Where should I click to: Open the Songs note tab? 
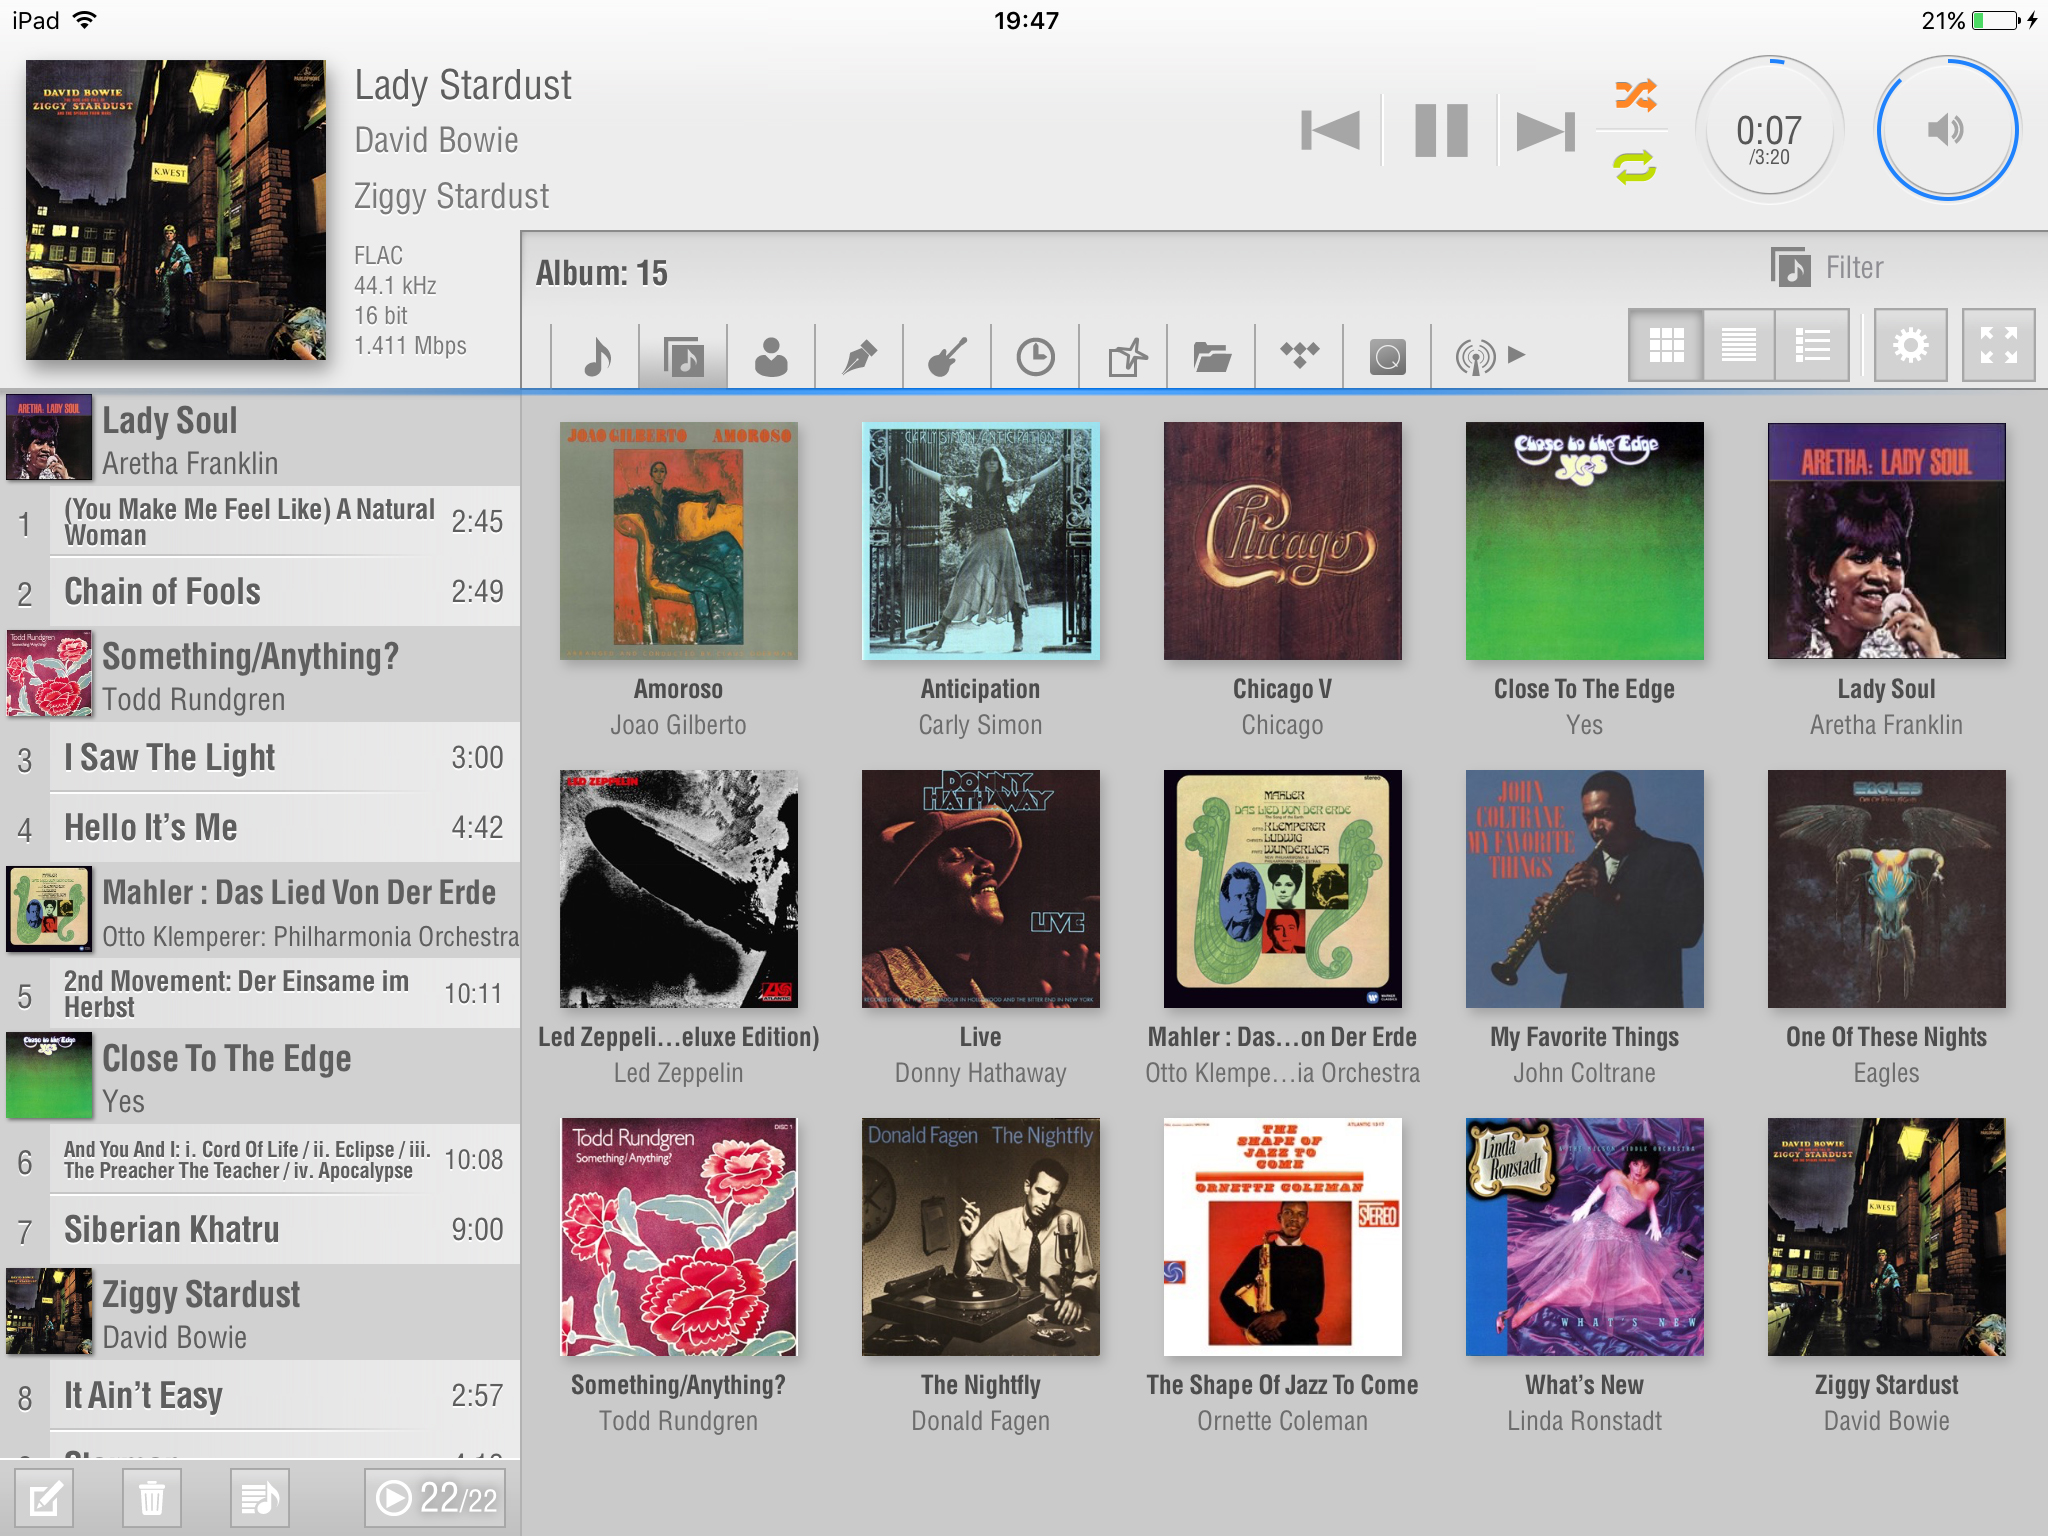point(596,356)
